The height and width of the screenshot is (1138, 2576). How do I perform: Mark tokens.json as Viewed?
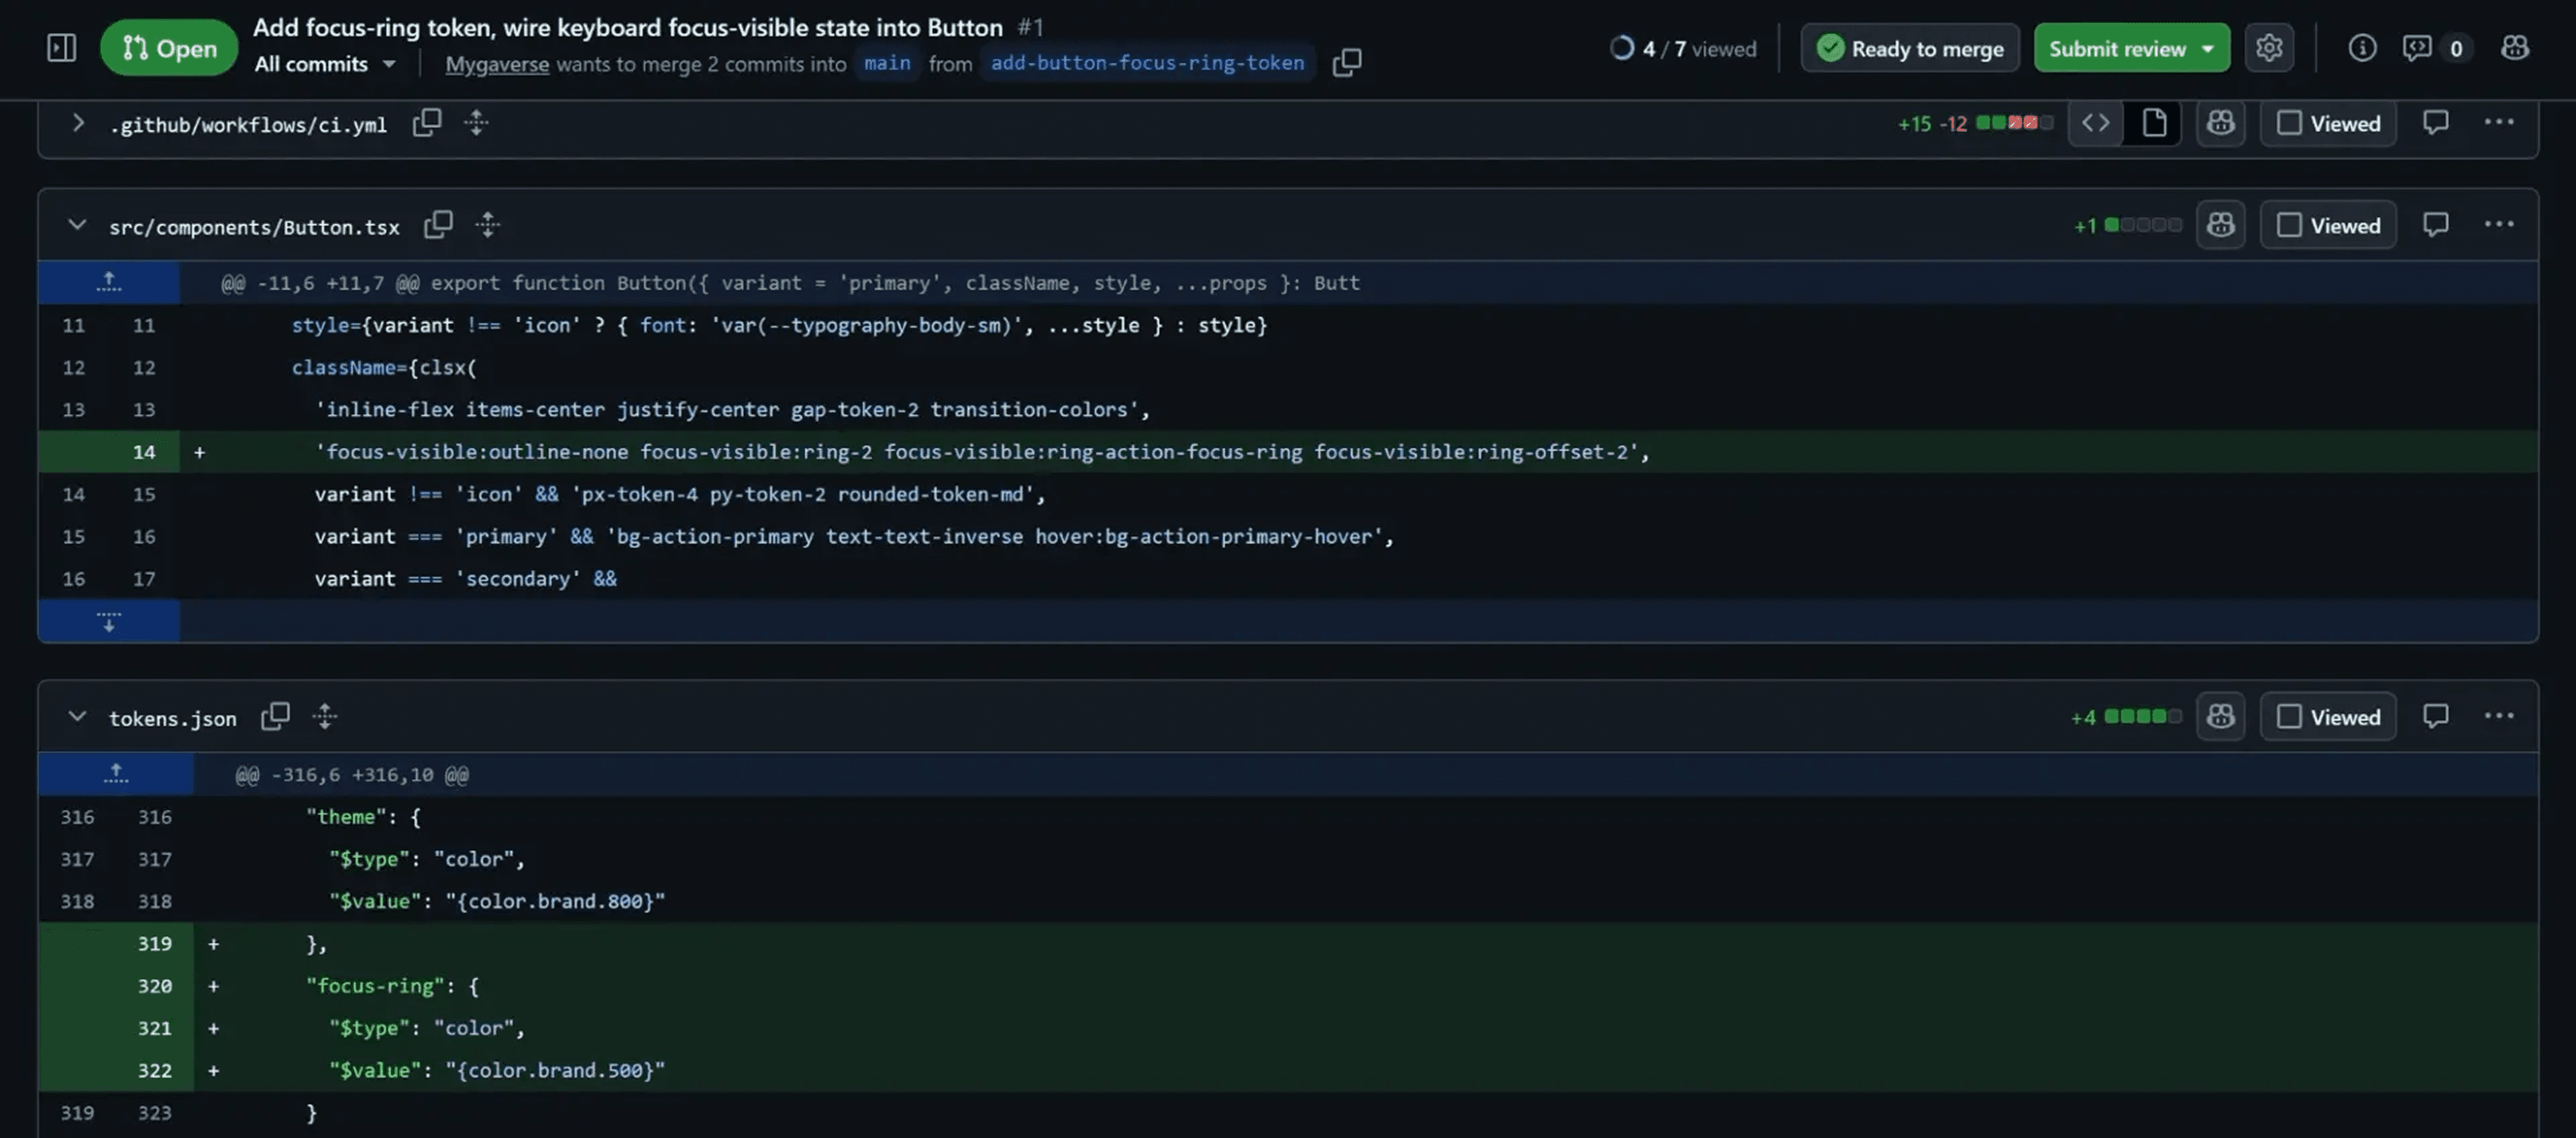[2328, 717]
